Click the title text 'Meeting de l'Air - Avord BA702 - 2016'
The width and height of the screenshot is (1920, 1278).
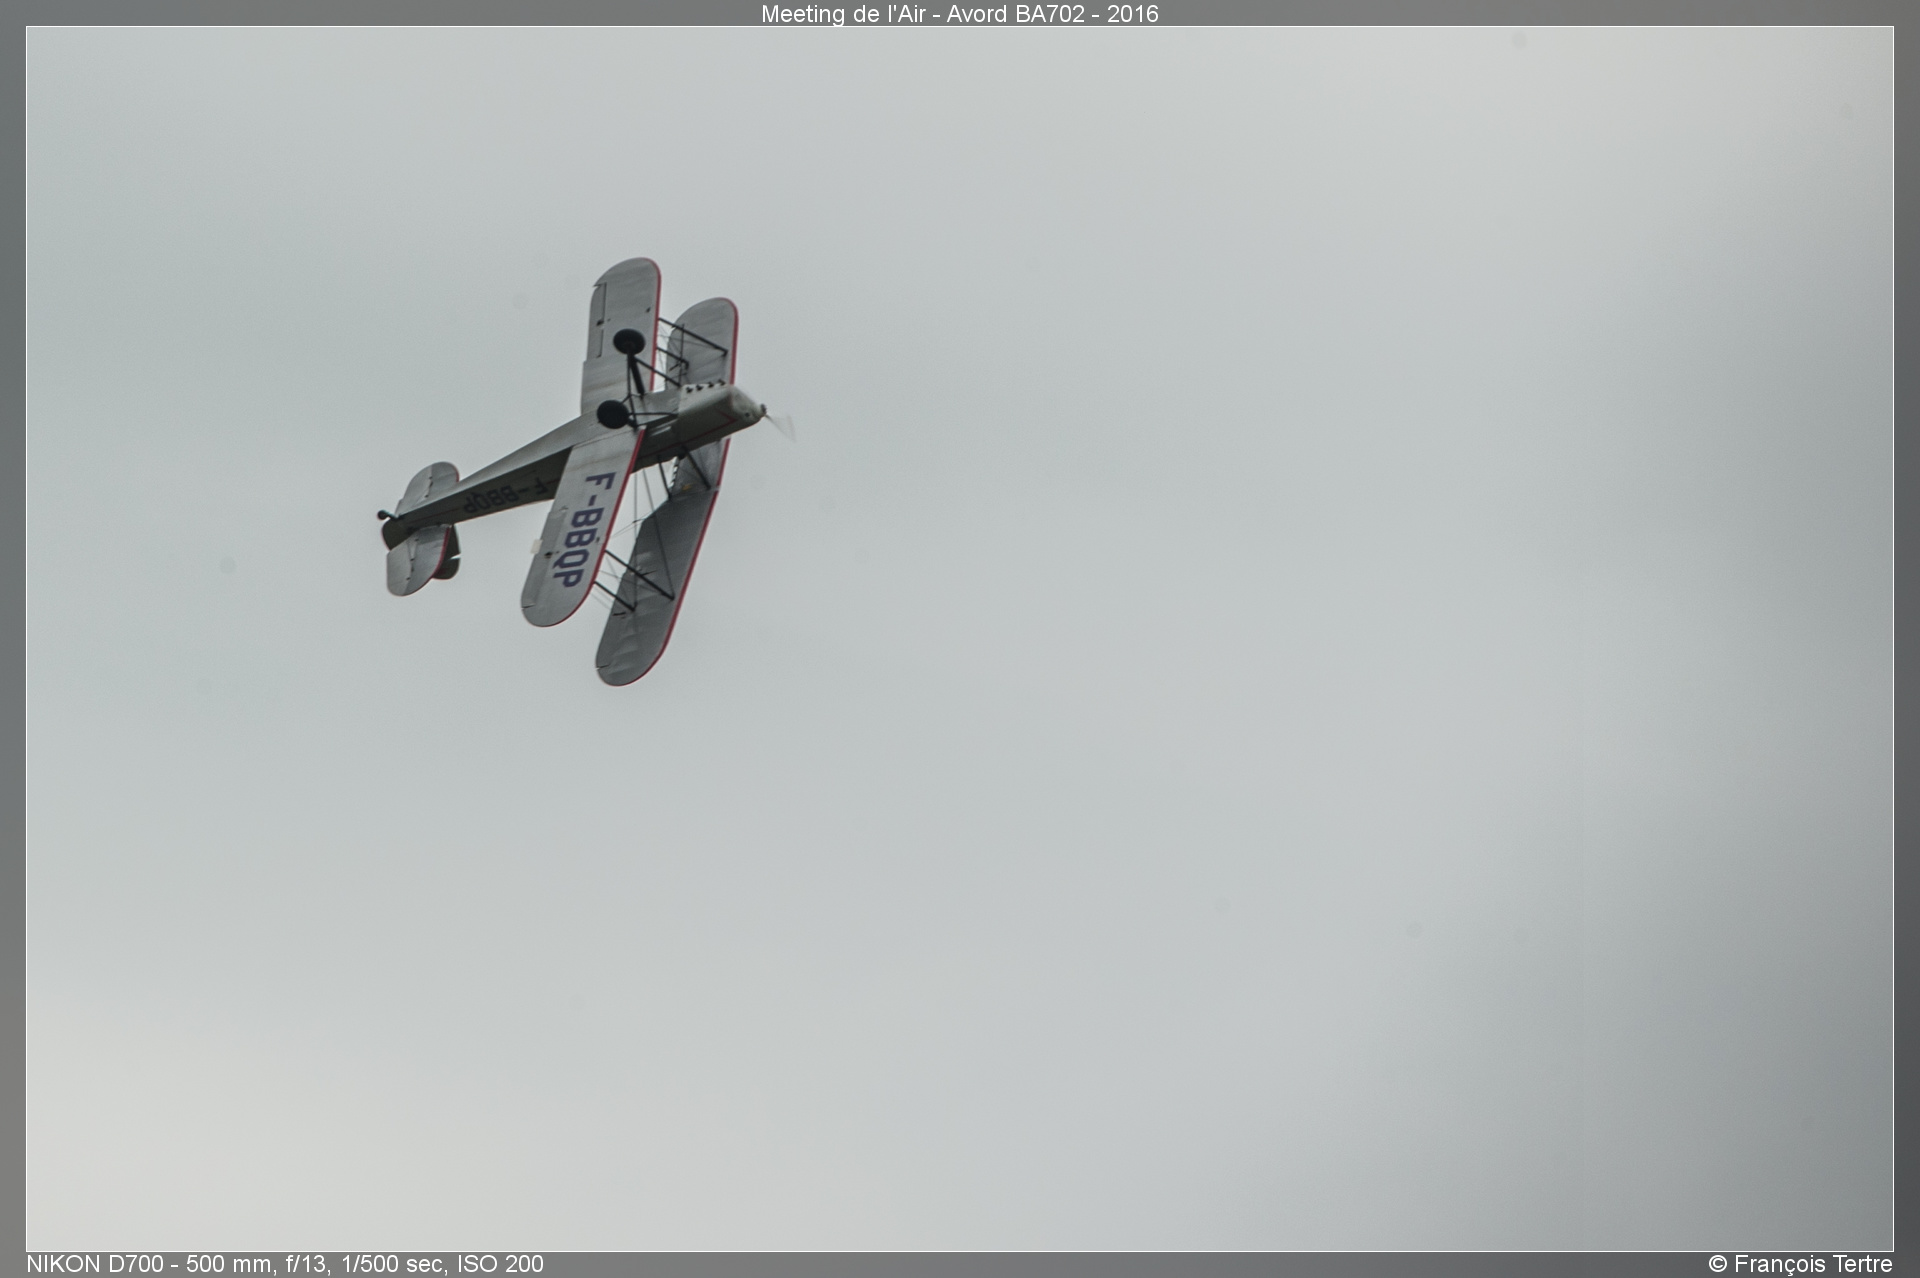[x=959, y=14]
